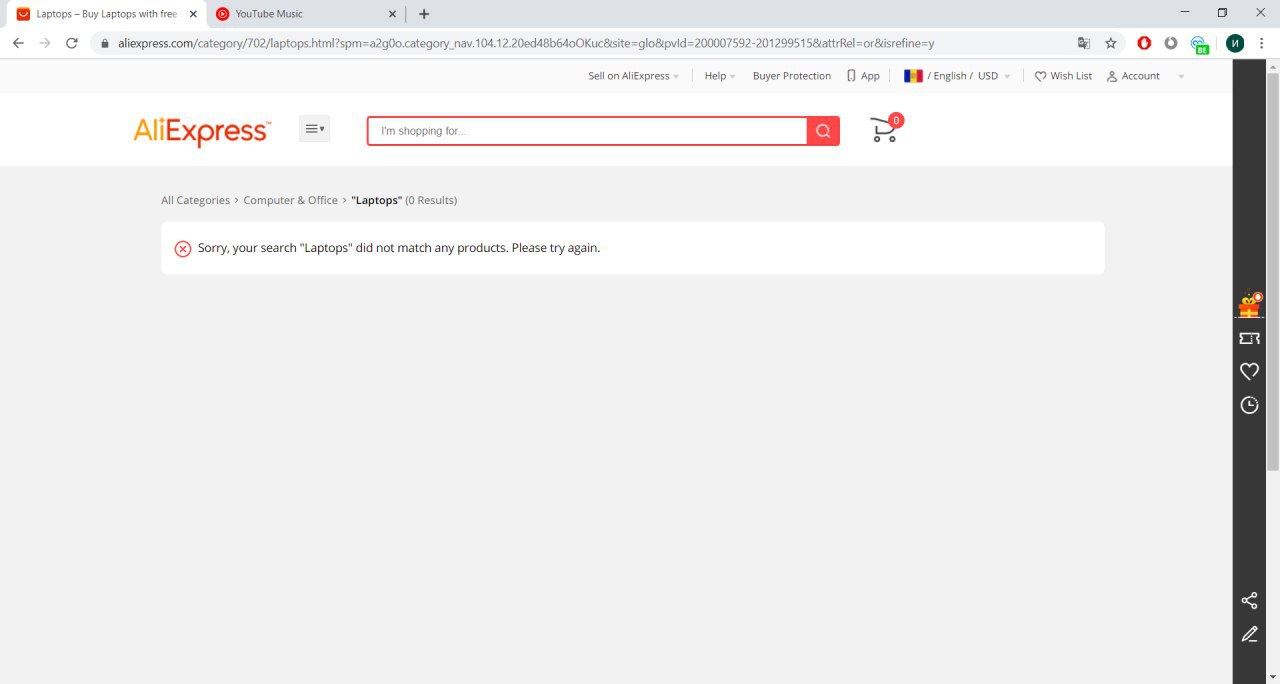Close the YouTube Music tab
1280x684 pixels.
tap(391, 14)
